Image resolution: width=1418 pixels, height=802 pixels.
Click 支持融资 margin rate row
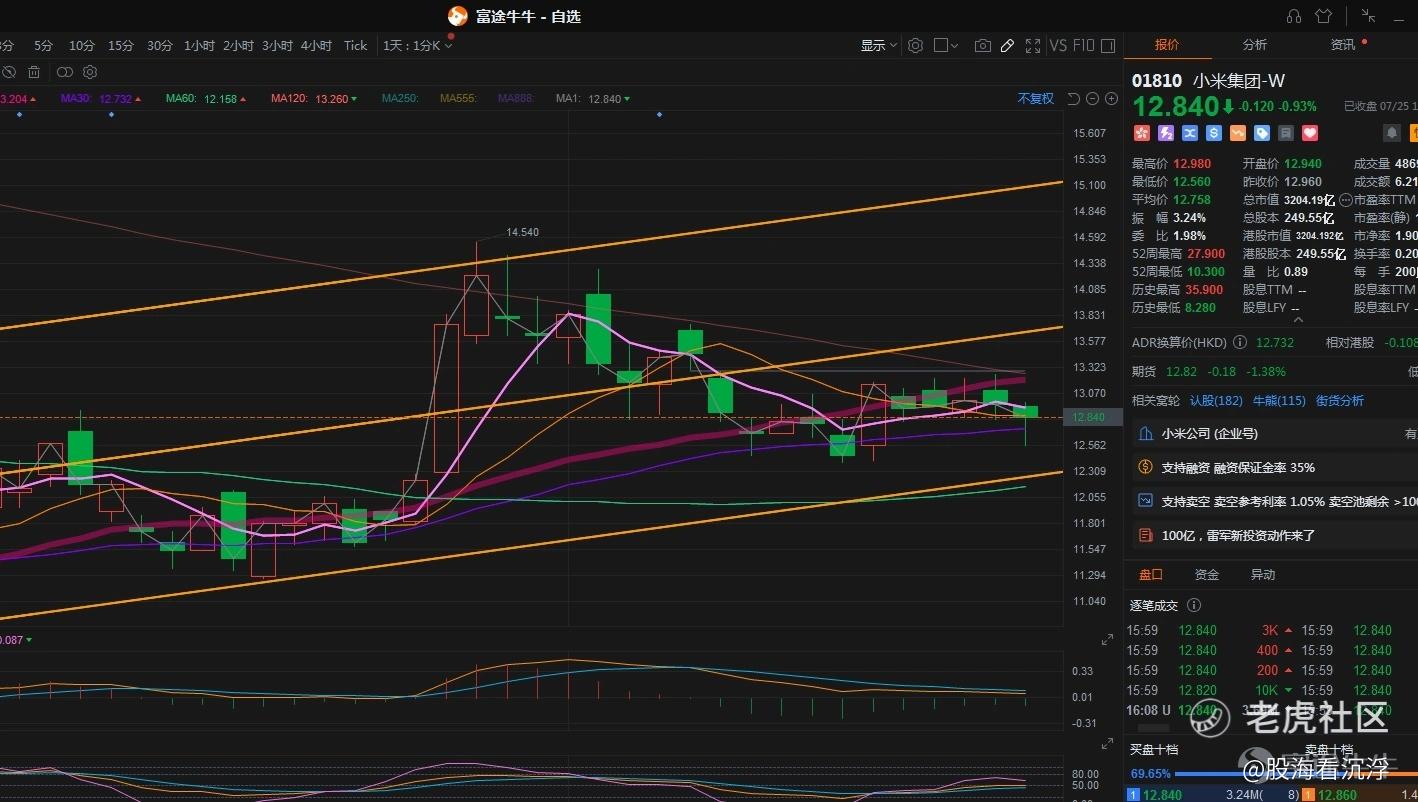[x=1272, y=468]
